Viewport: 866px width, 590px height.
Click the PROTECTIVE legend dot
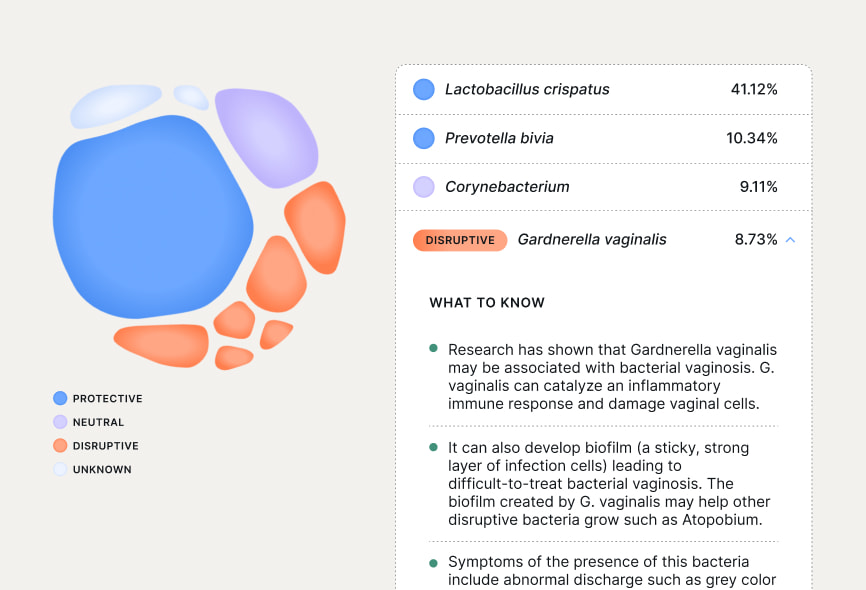(x=62, y=398)
